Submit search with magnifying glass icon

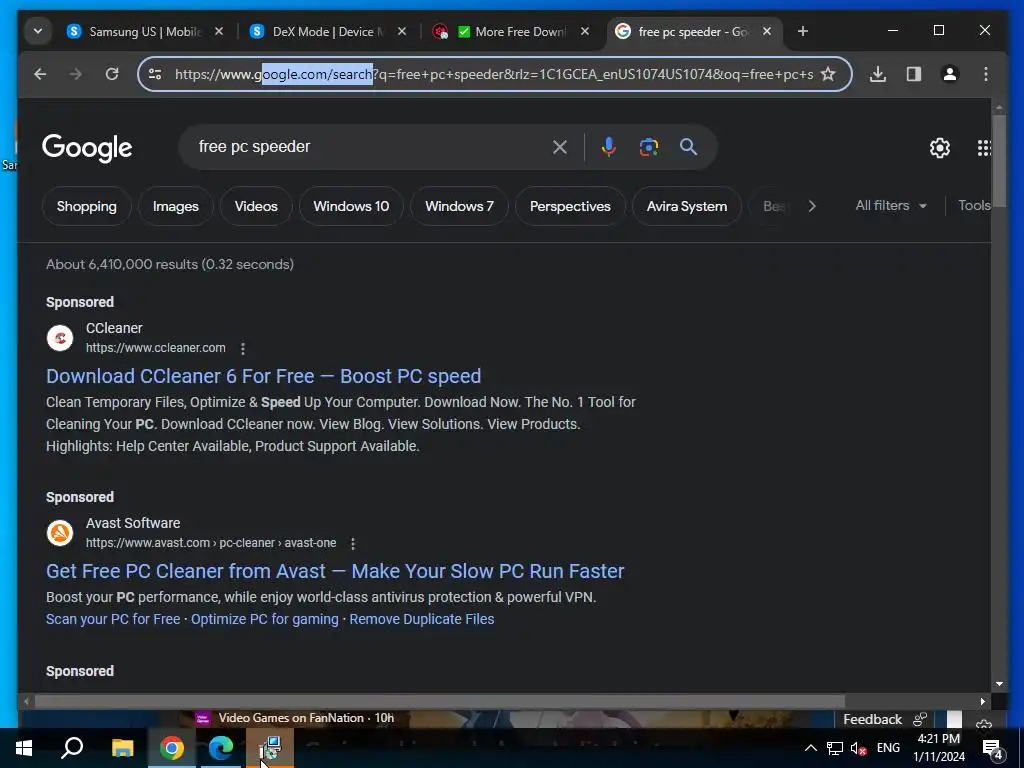pos(688,147)
